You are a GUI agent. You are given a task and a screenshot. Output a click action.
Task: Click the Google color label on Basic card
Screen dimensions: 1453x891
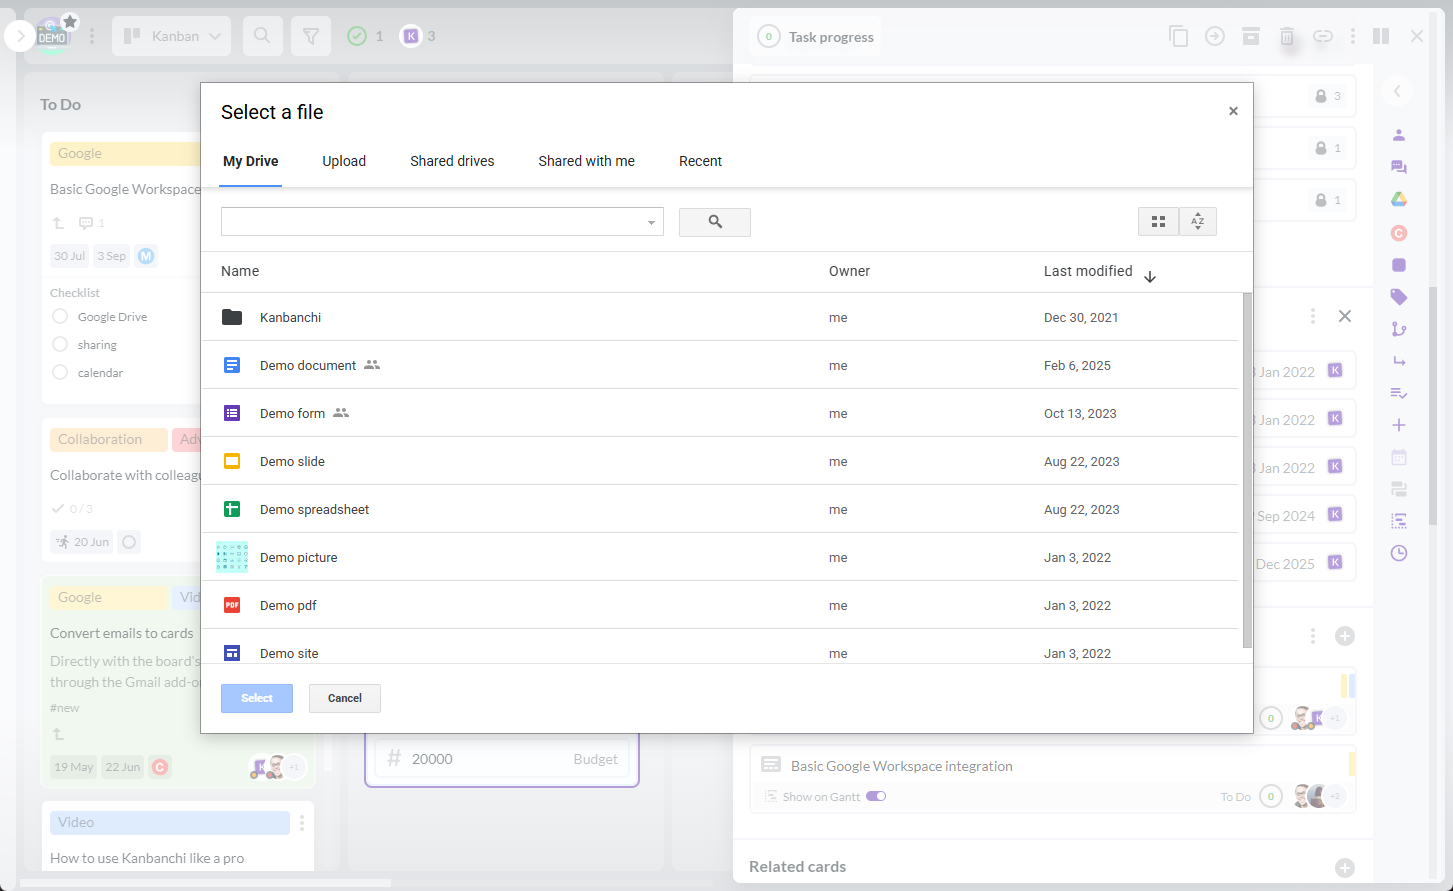(125, 153)
